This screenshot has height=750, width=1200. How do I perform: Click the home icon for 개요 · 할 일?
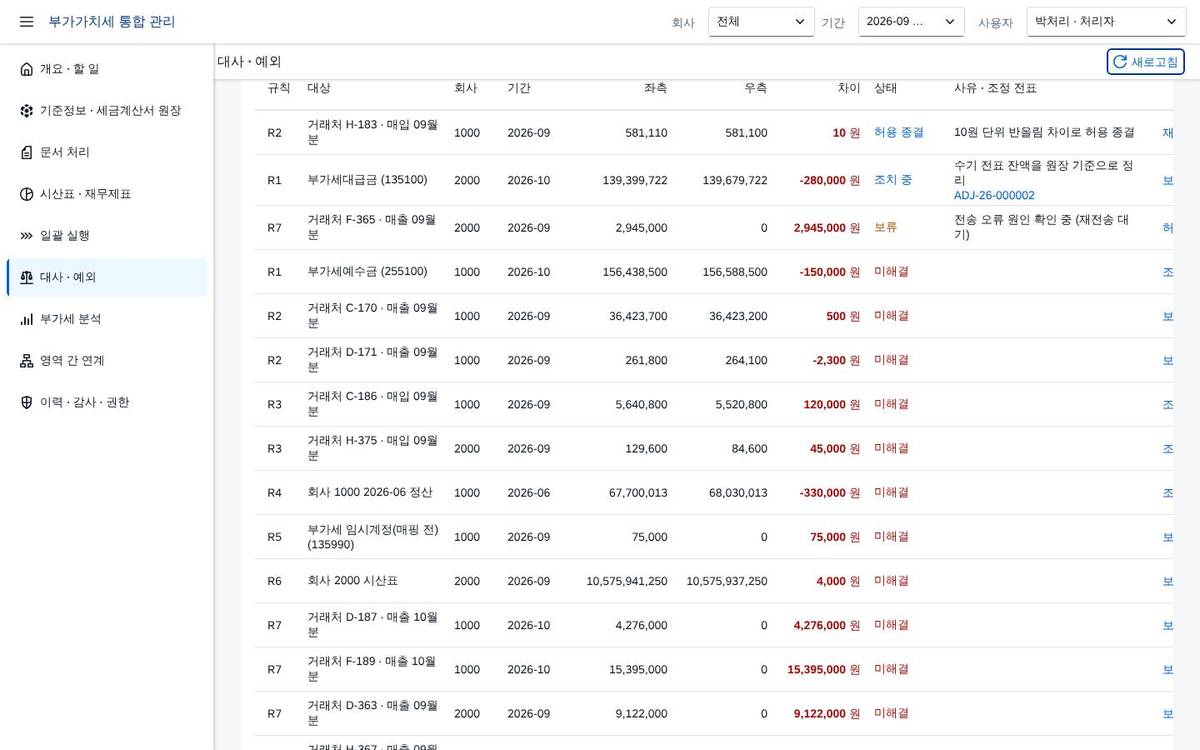click(26, 69)
